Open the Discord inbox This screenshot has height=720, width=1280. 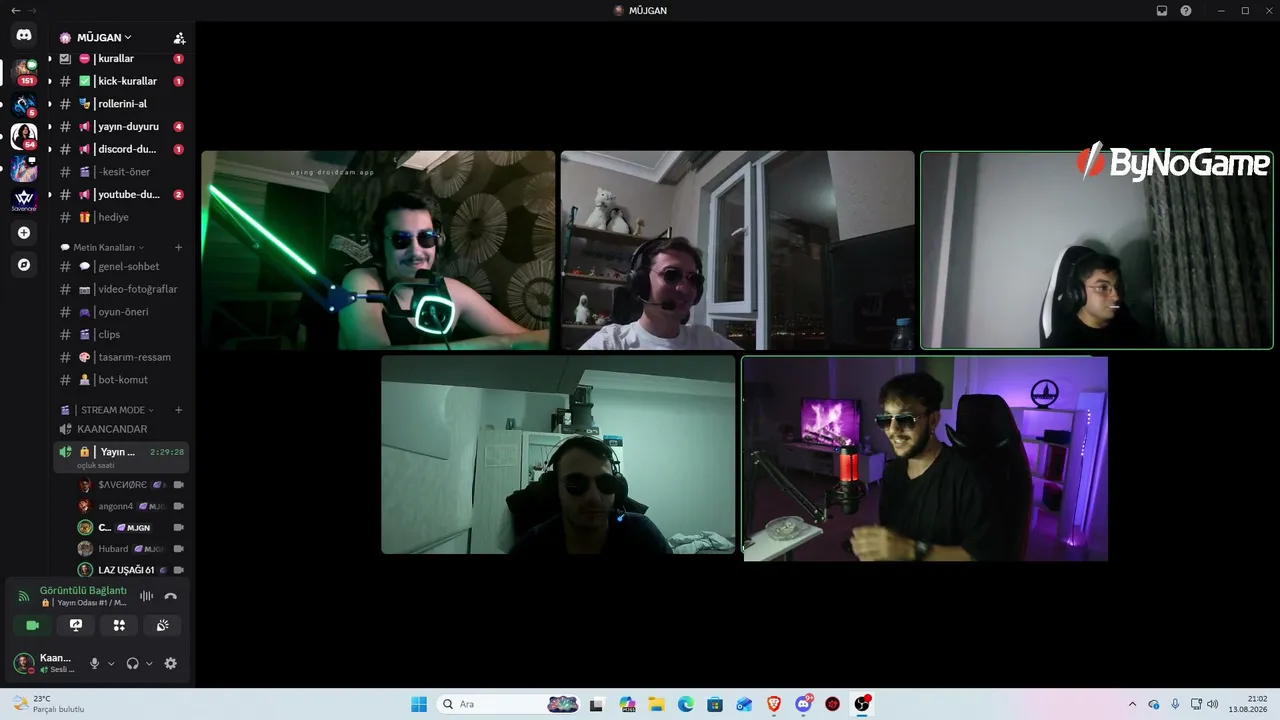[1162, 10]
